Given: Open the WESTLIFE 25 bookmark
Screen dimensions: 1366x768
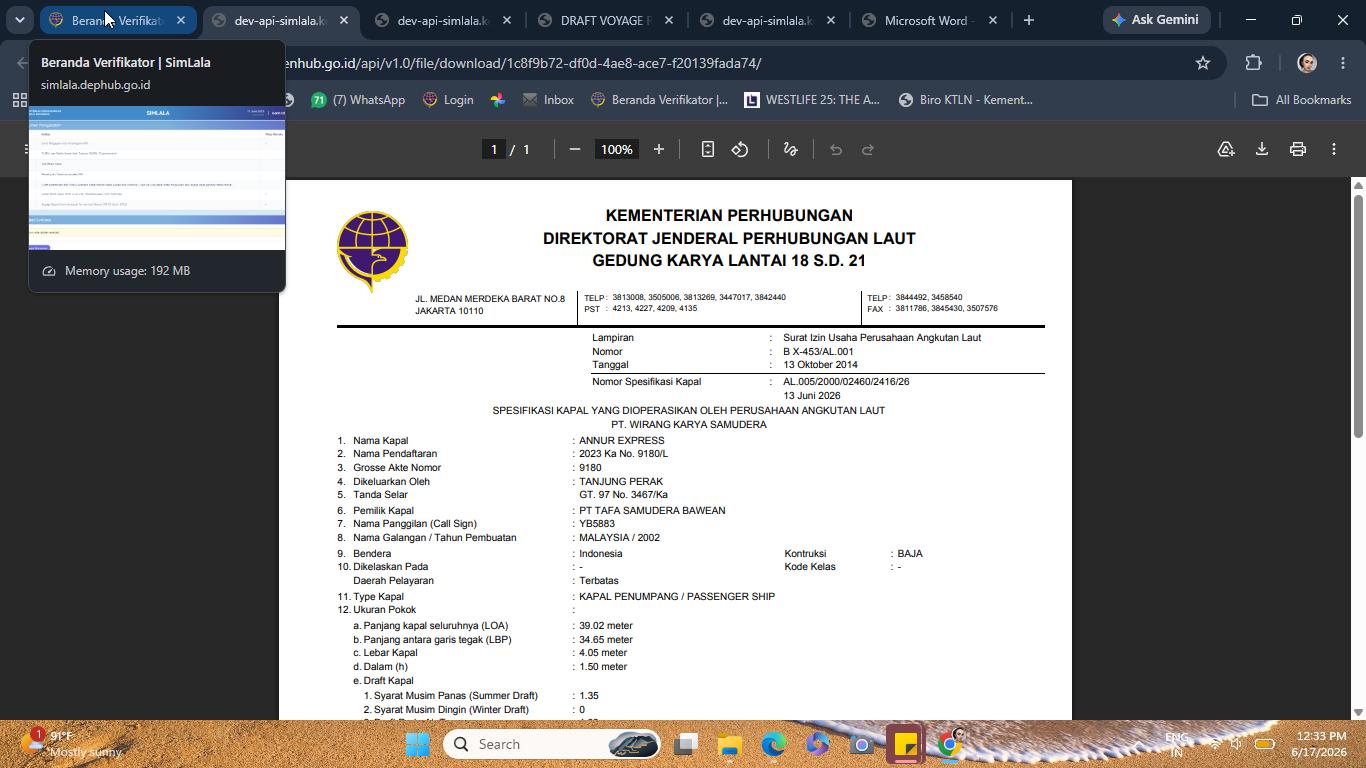Looking at the screenshot, I should coord(812,100).
